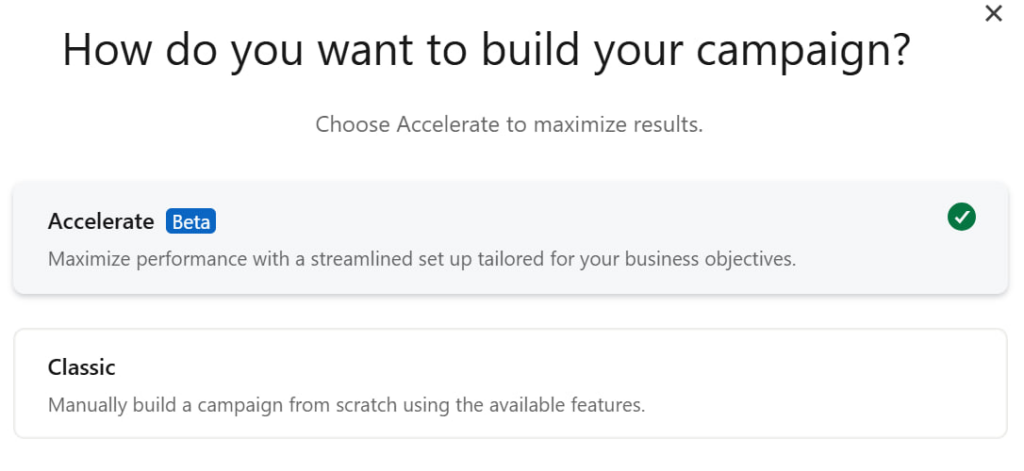This screenshot has height=471, width=1024.
Task: Click the 'How do you want to build' heading
Action: (x=486, y=51)
